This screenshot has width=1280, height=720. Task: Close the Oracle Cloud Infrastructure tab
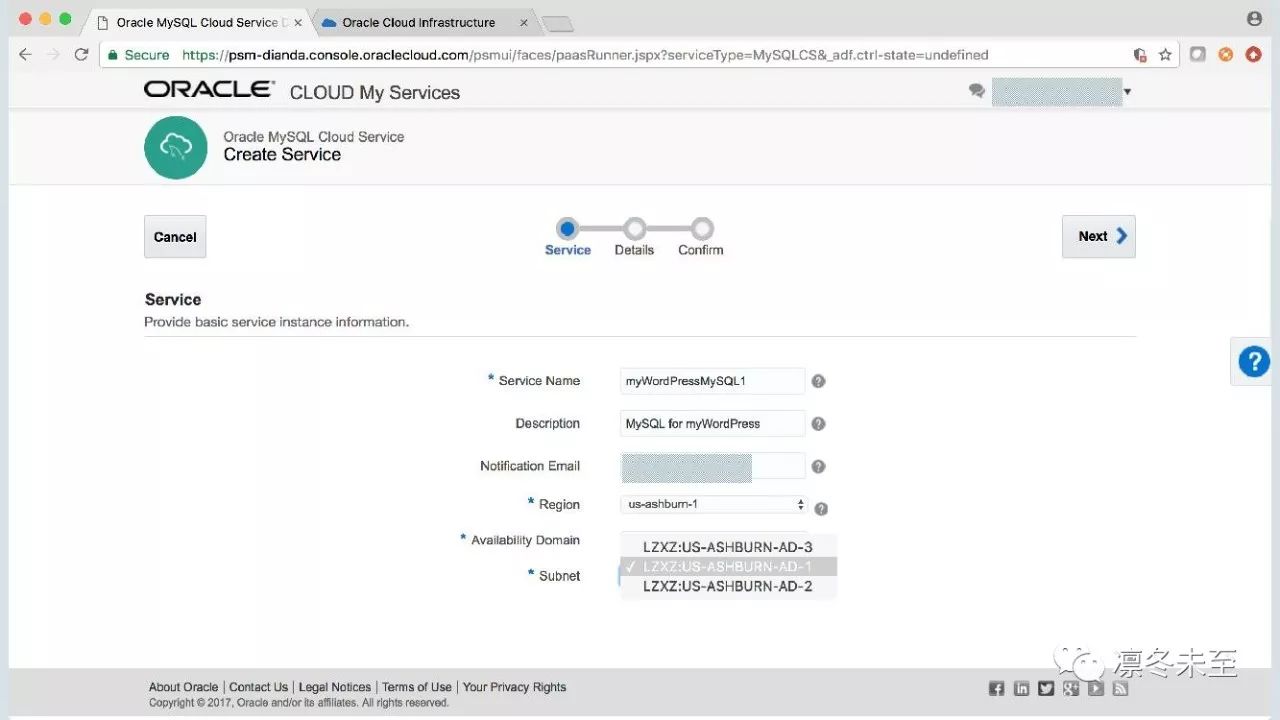pyautogui.click(x=524, y=22)
